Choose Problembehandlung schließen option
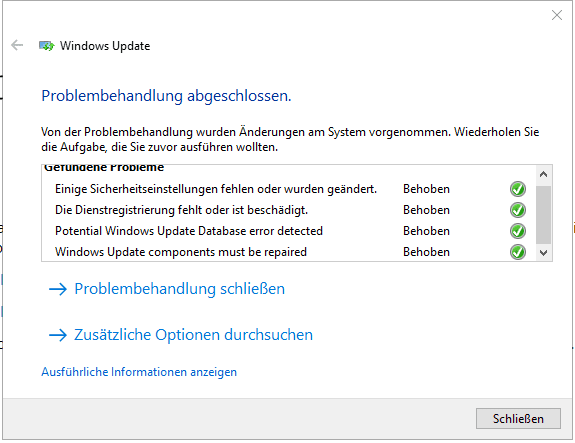Screen dimensions: 575x443 click(180, 289)
